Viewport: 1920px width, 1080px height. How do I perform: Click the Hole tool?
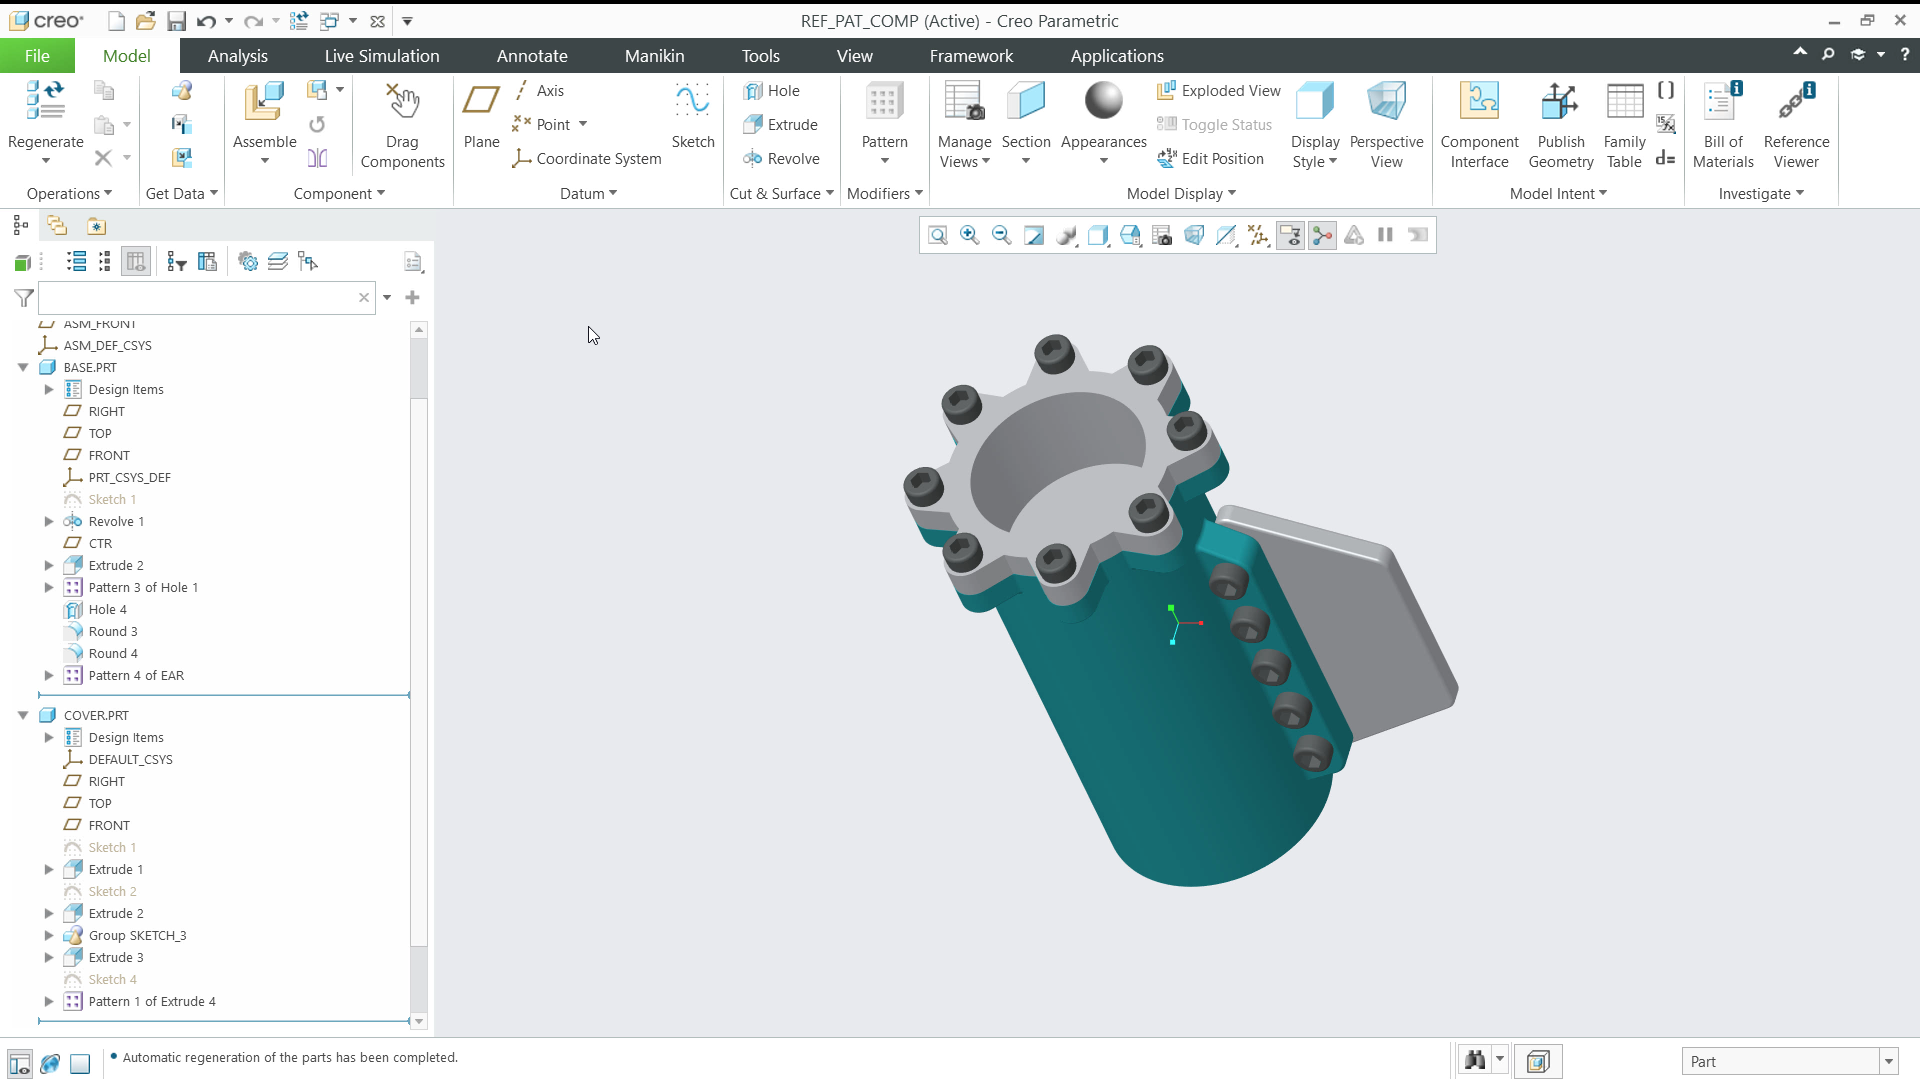[x=771, y=91]
